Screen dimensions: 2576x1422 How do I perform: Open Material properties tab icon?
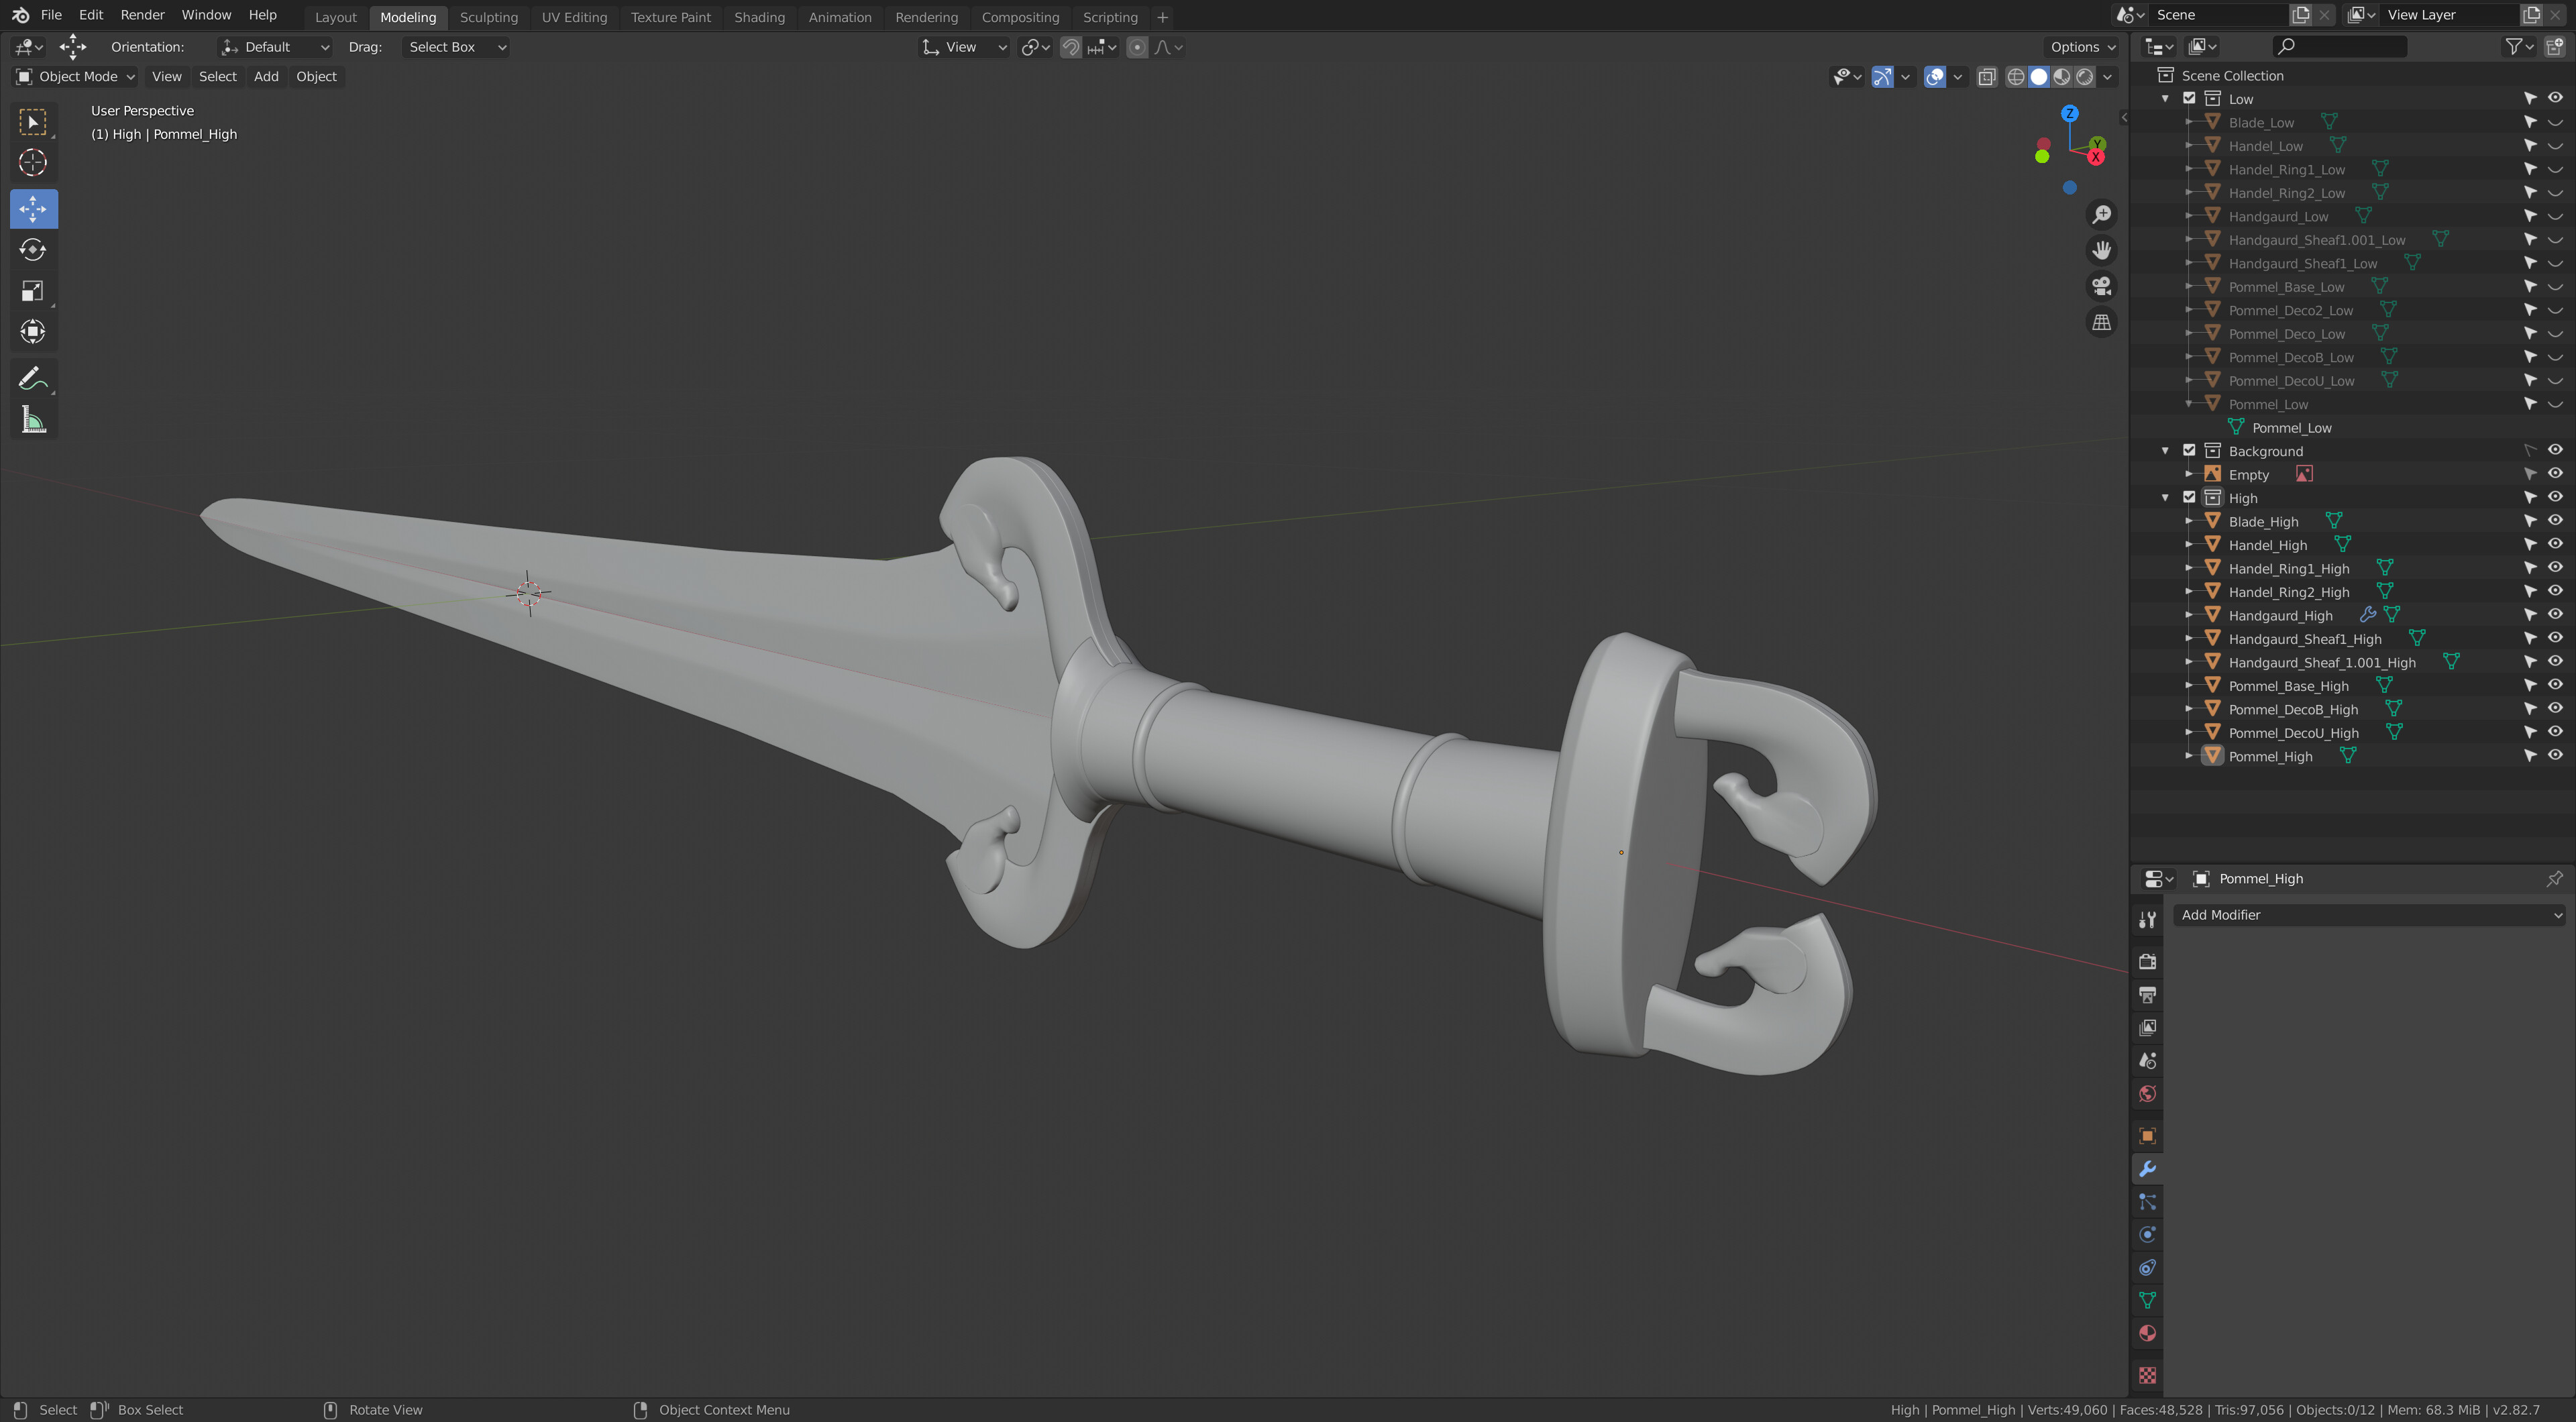click(2147, 1333)
